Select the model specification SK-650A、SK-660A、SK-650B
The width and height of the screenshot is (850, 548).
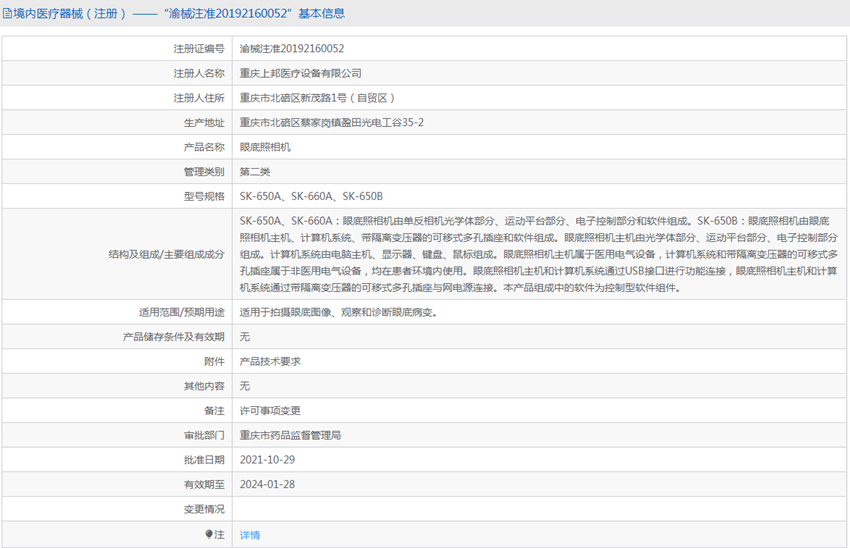pyautogui.click(x=311, y=196)
